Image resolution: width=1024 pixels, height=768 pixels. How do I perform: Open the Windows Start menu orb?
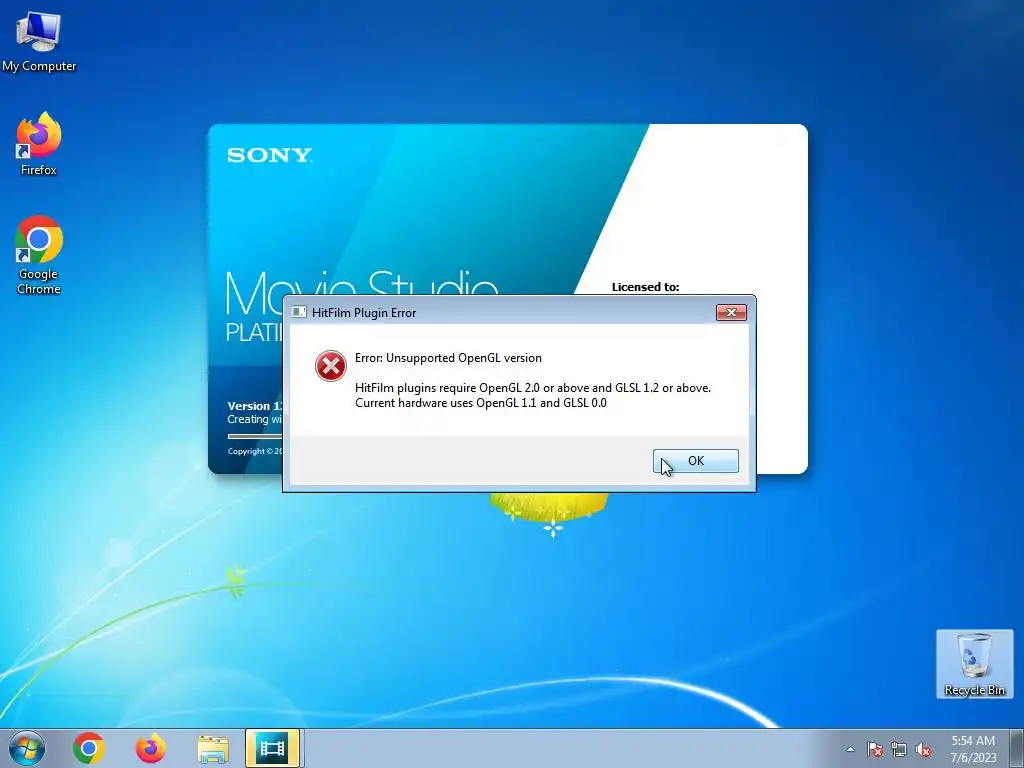[x=27, y=748]
